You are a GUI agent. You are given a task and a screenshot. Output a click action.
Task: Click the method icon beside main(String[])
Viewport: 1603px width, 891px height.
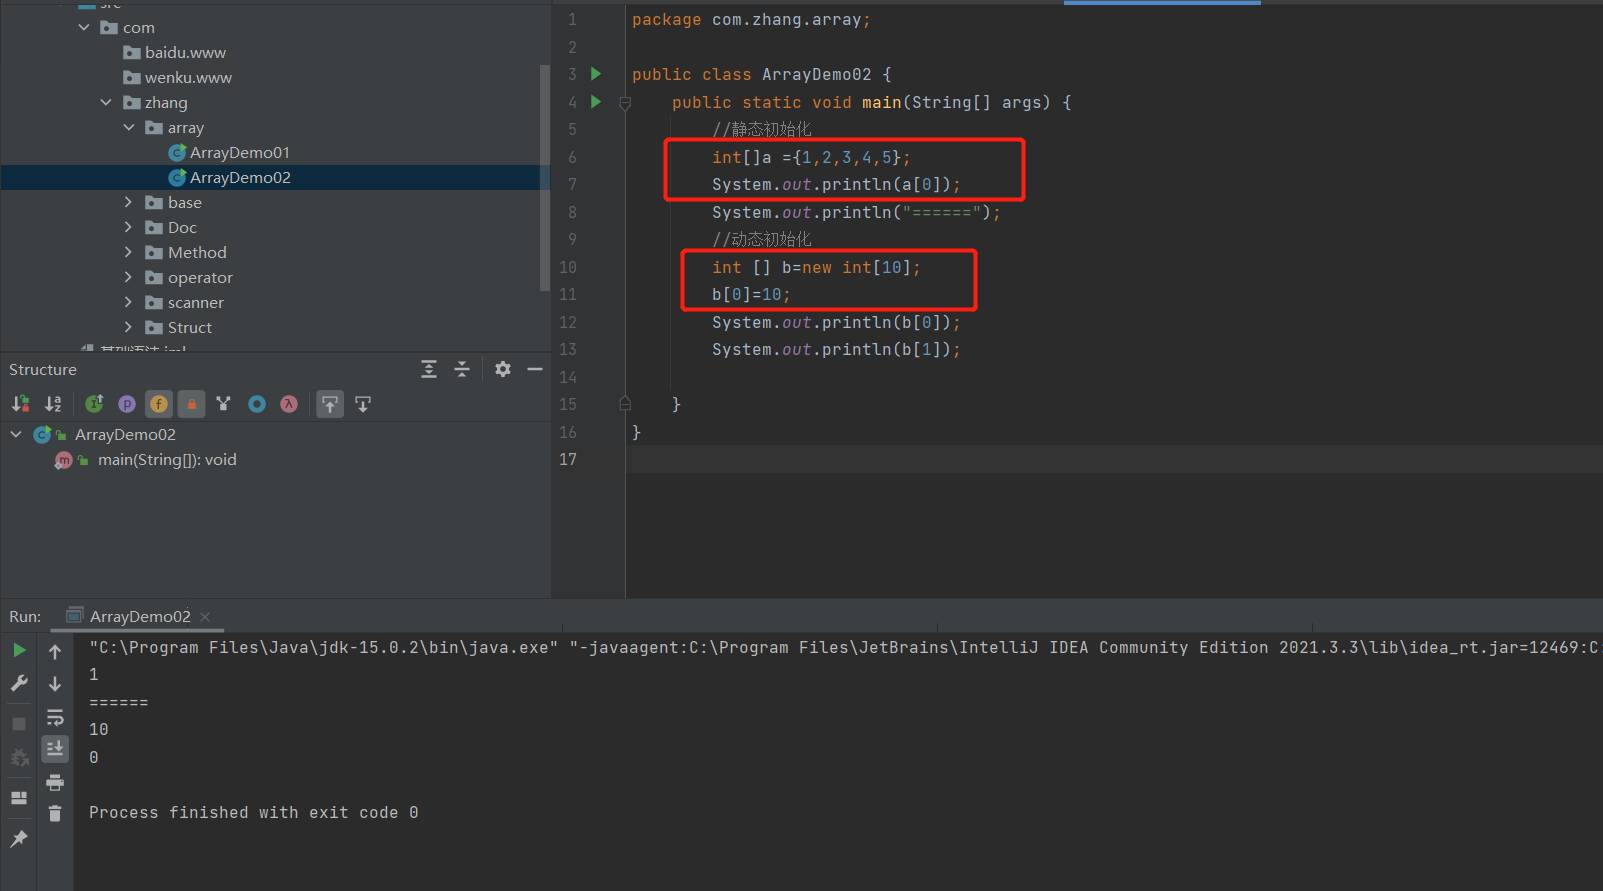[x=64, y=460]
